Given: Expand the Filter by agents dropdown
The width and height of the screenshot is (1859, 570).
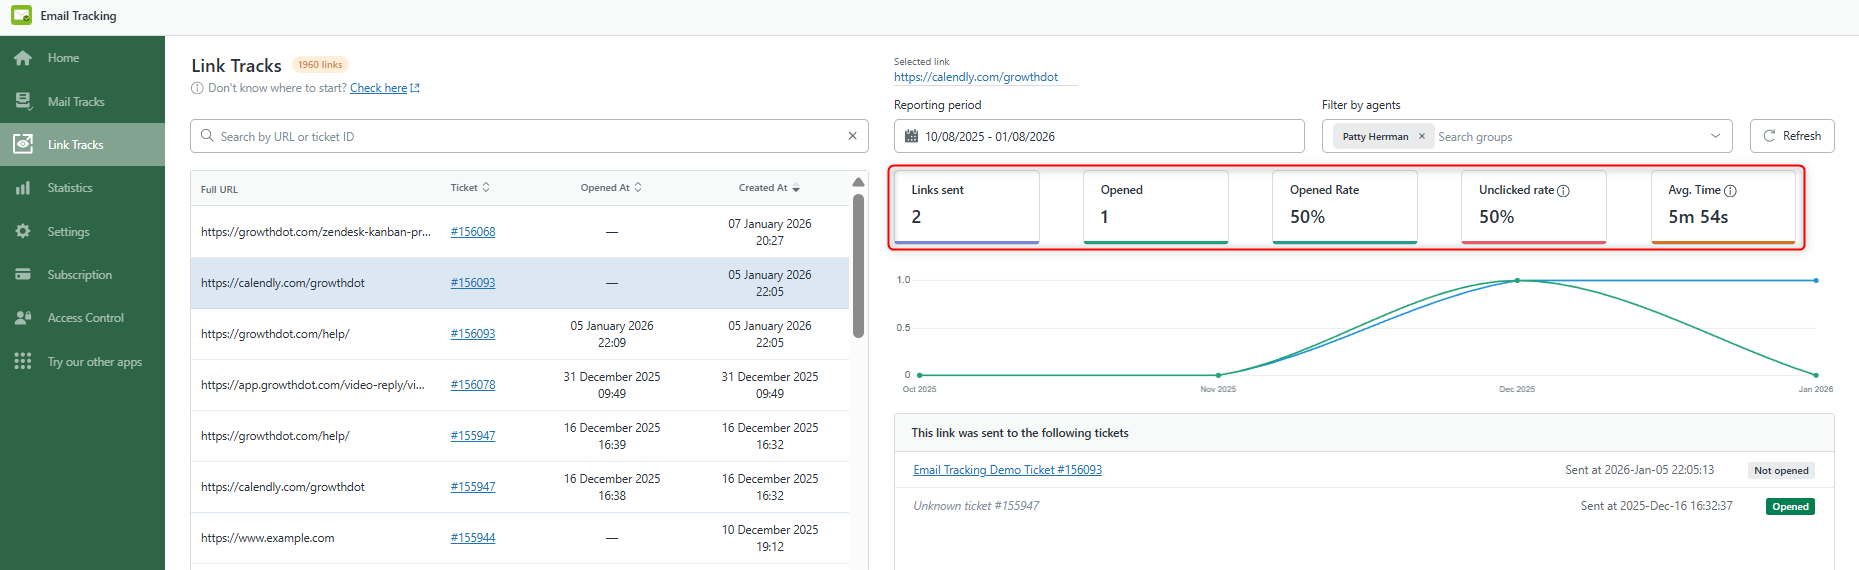Looking at the screenshot, I should click(x=1715, y=136).
